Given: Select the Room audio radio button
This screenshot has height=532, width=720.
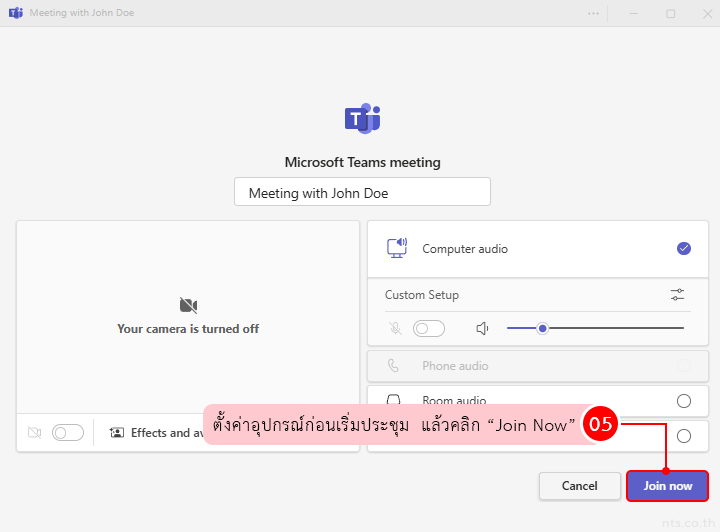Looking at the screenshot, I should (x=684, y=401).
